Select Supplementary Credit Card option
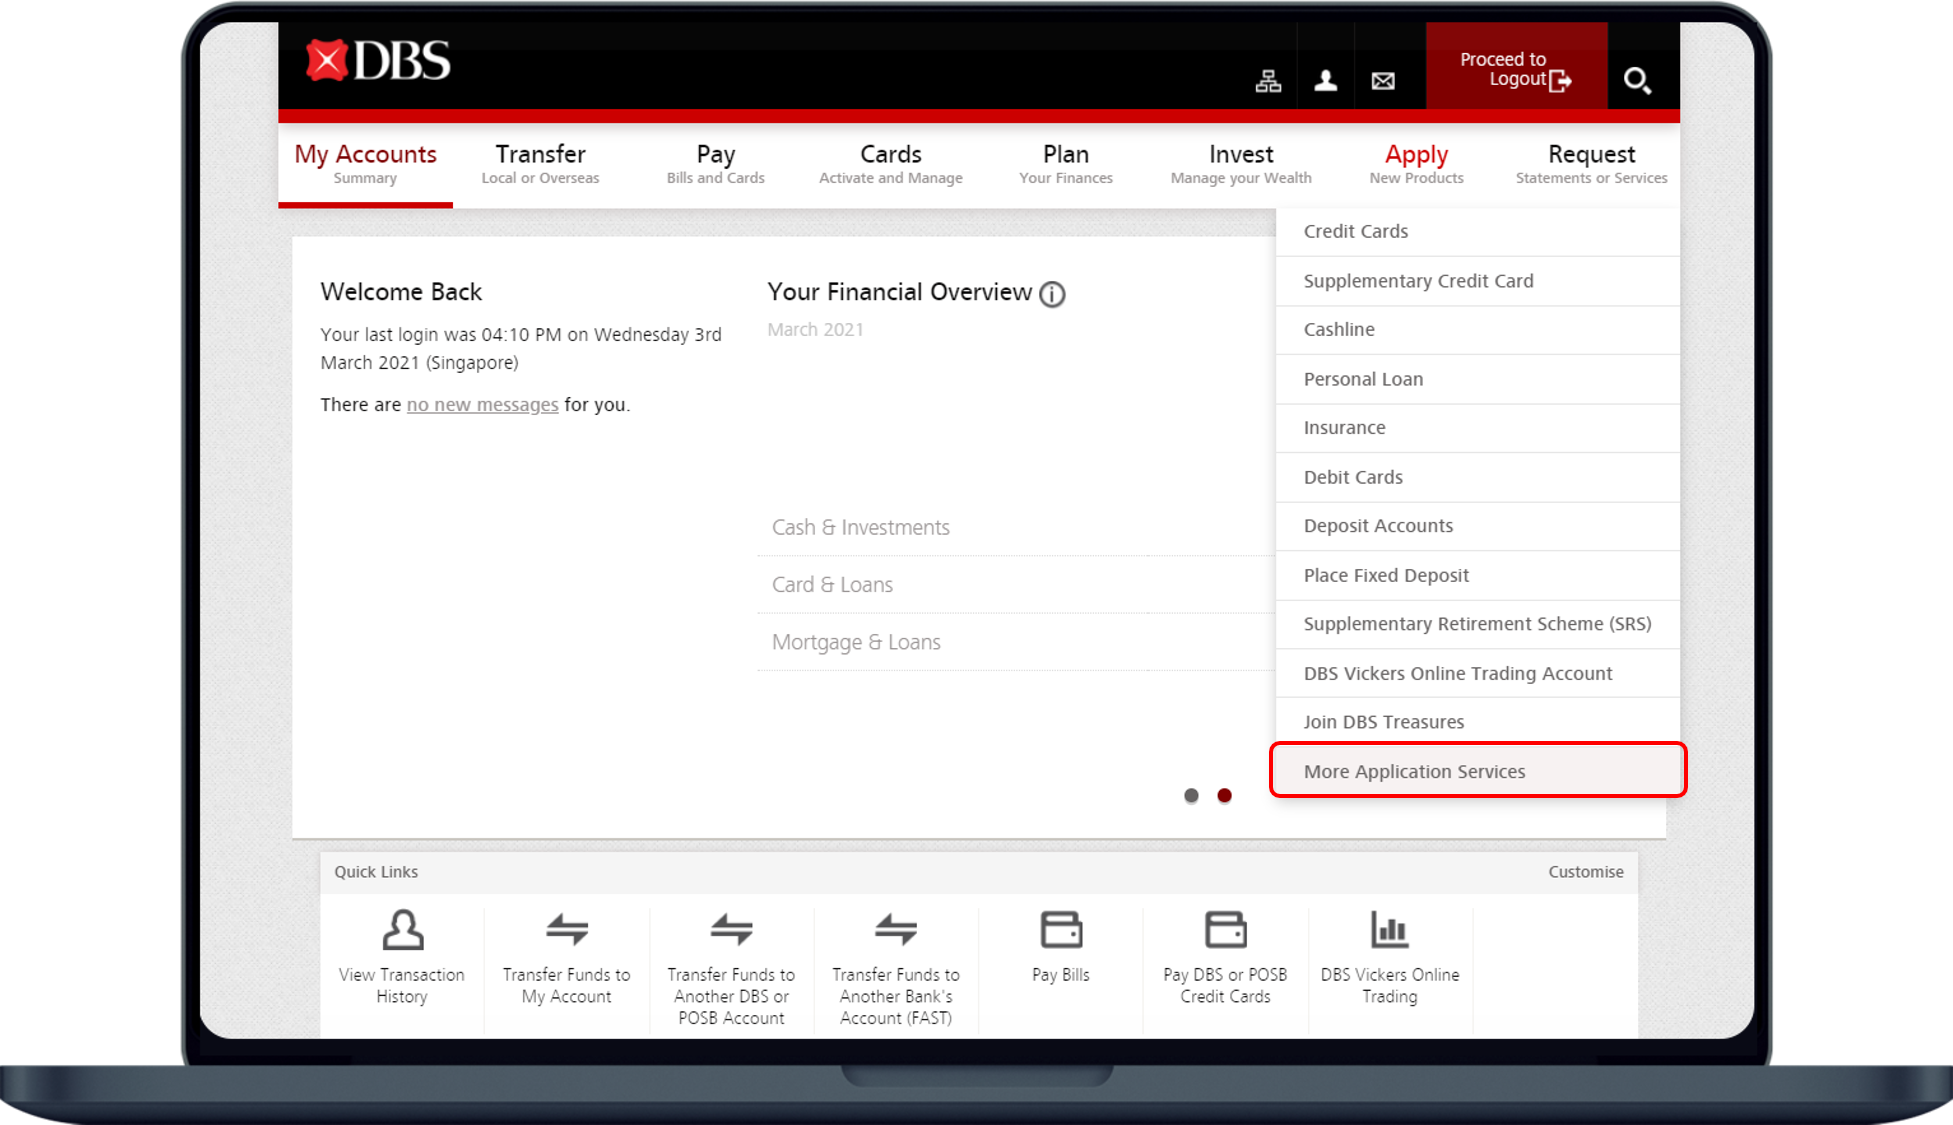 1478,281
